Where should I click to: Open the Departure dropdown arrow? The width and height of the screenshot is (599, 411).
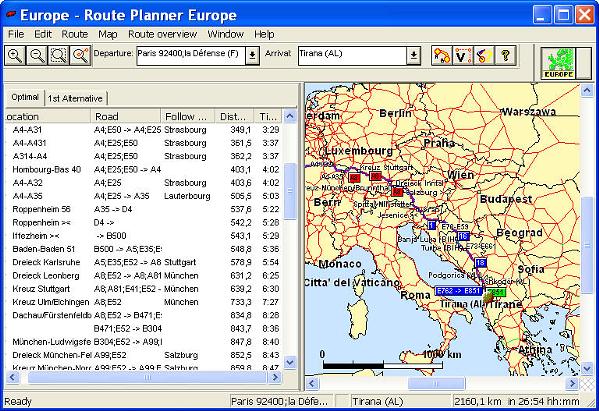click(x=252, y=56)
